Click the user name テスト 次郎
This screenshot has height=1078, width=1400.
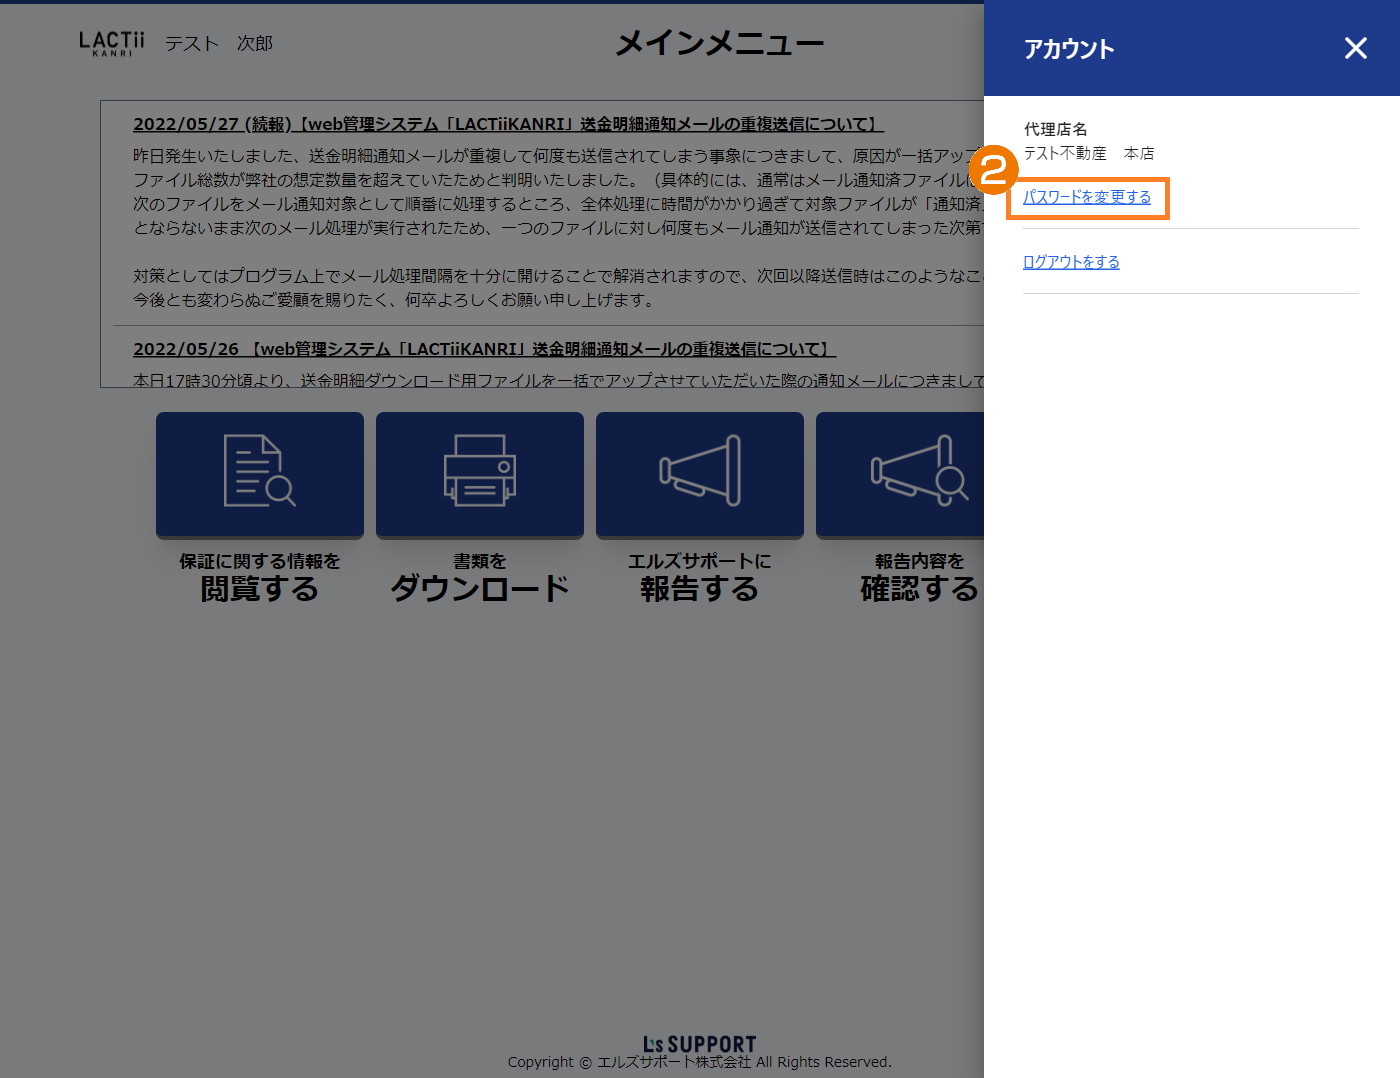pos(219,43)
